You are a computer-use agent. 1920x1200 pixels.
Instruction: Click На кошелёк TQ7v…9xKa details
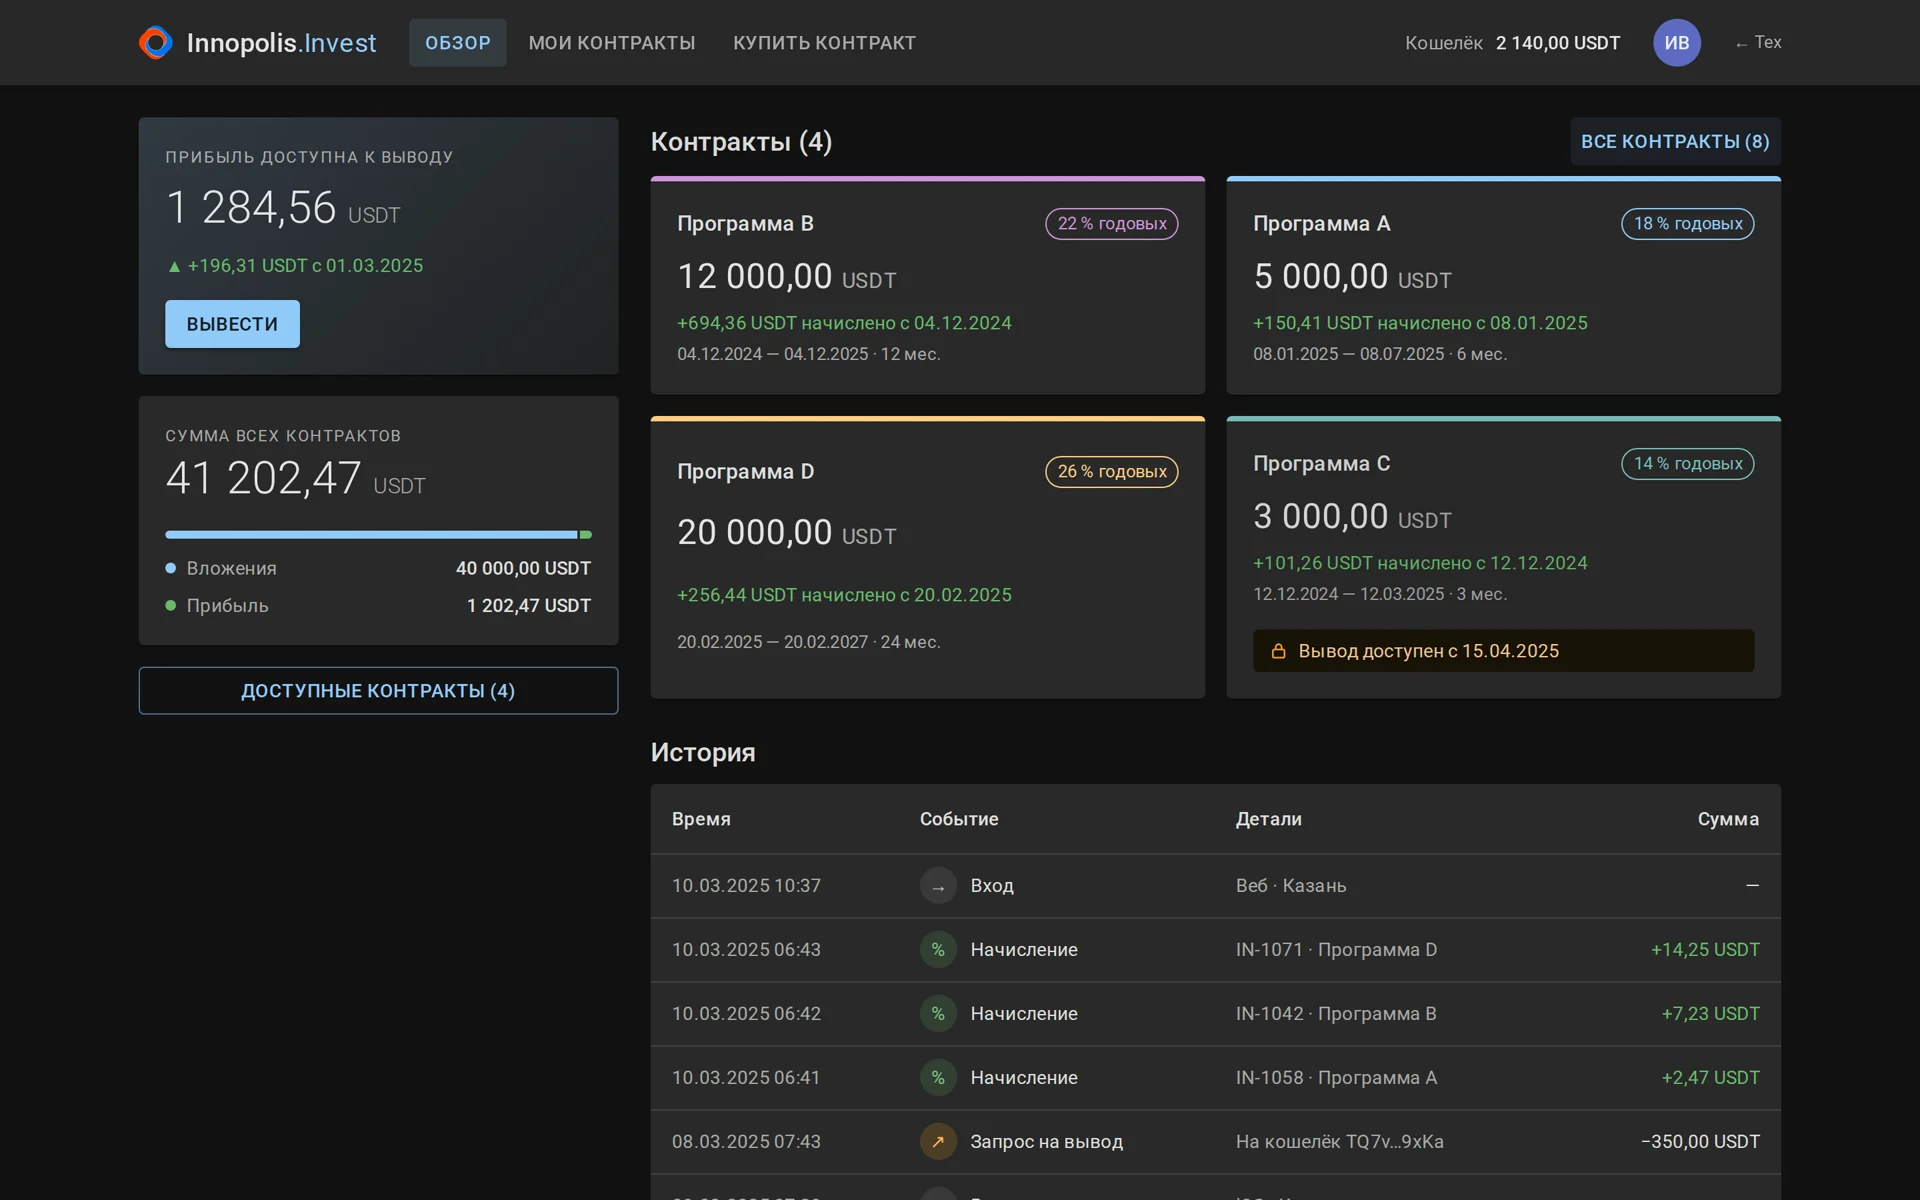point(1339,1142)
